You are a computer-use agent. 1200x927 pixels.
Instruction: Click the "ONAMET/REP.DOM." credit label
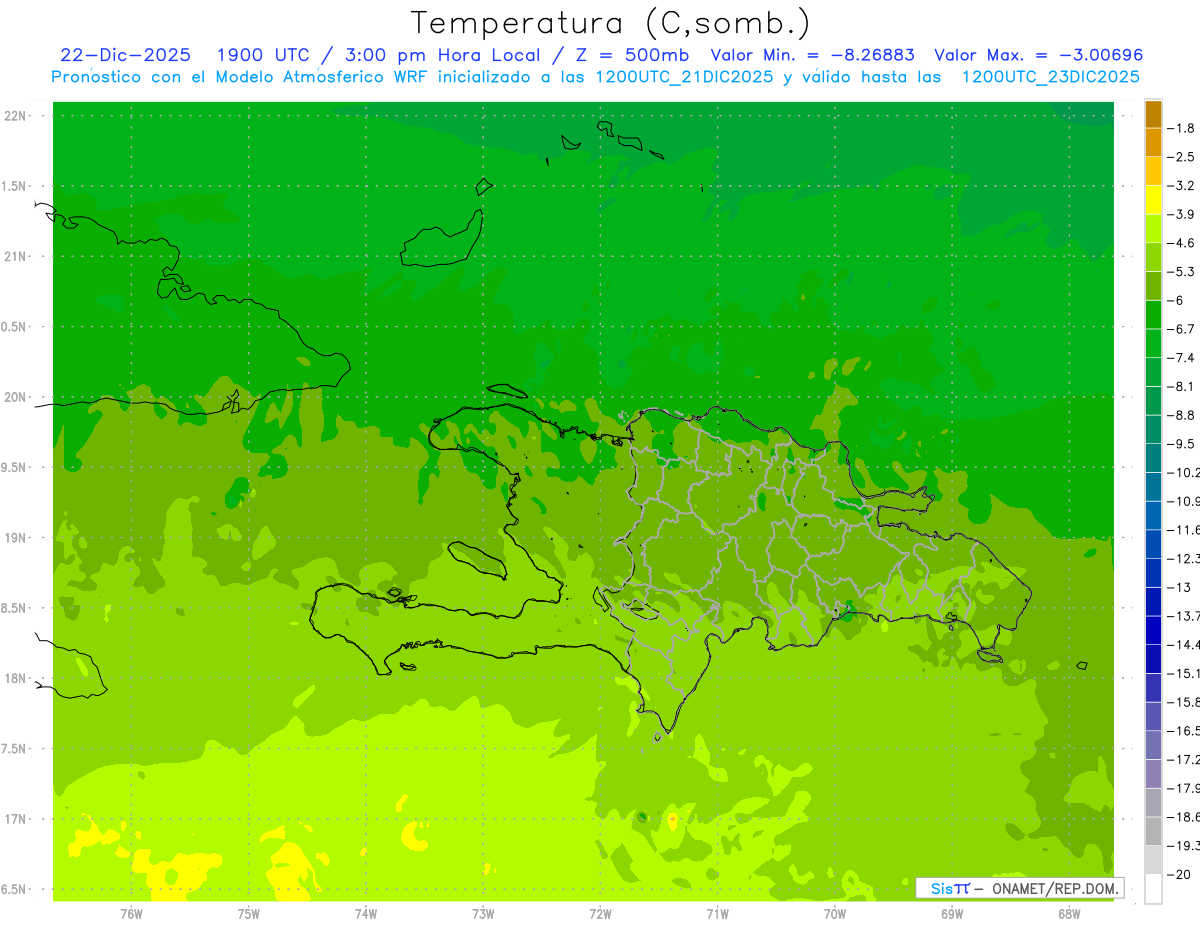1055,888
